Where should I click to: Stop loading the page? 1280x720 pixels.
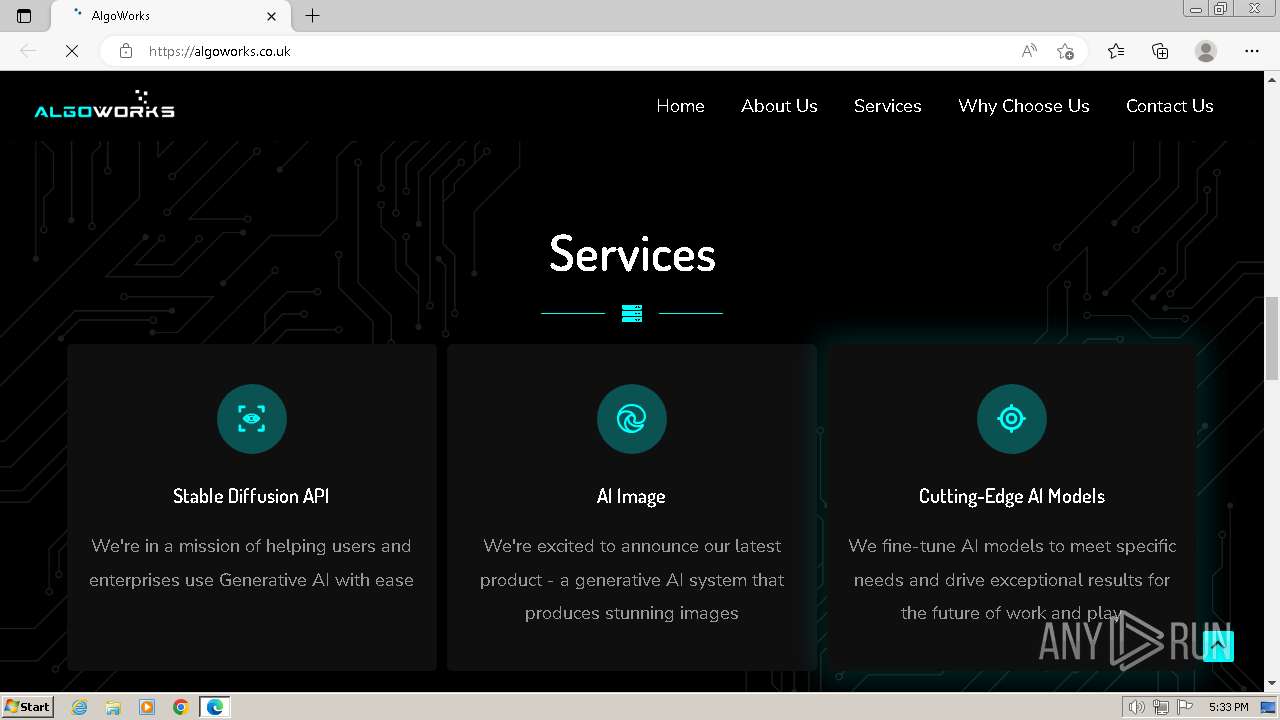click(x=72, y=51)
